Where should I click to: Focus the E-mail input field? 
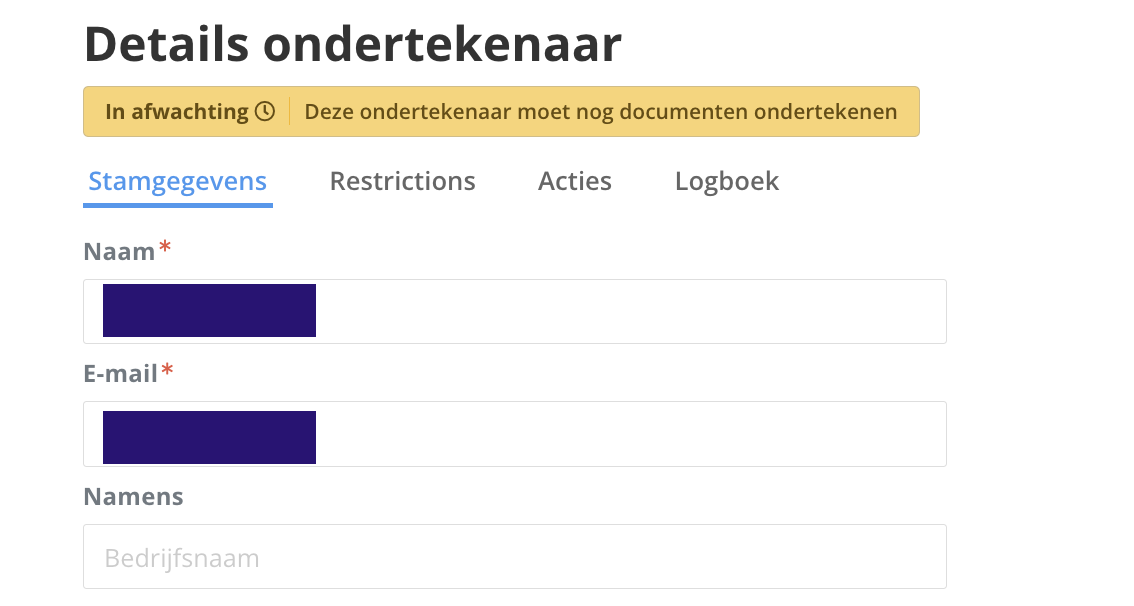(515, 434)
